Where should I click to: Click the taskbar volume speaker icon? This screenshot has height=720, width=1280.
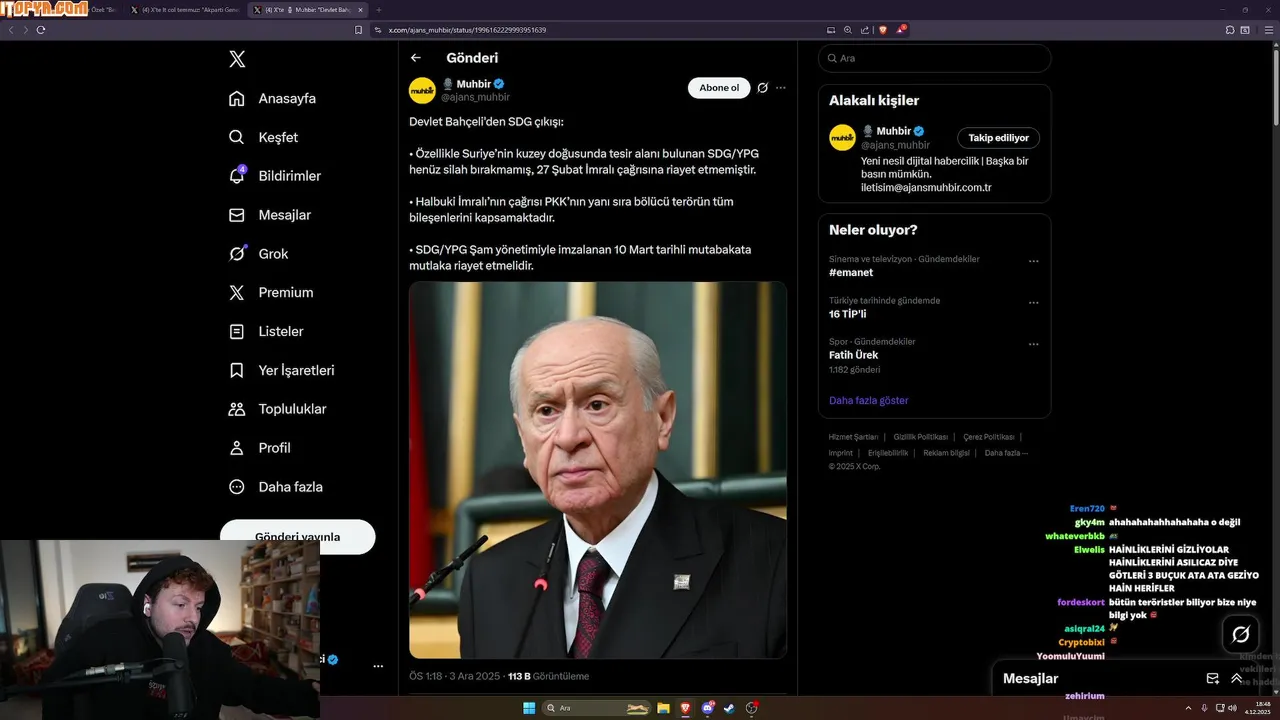(x=1232, y=708)
